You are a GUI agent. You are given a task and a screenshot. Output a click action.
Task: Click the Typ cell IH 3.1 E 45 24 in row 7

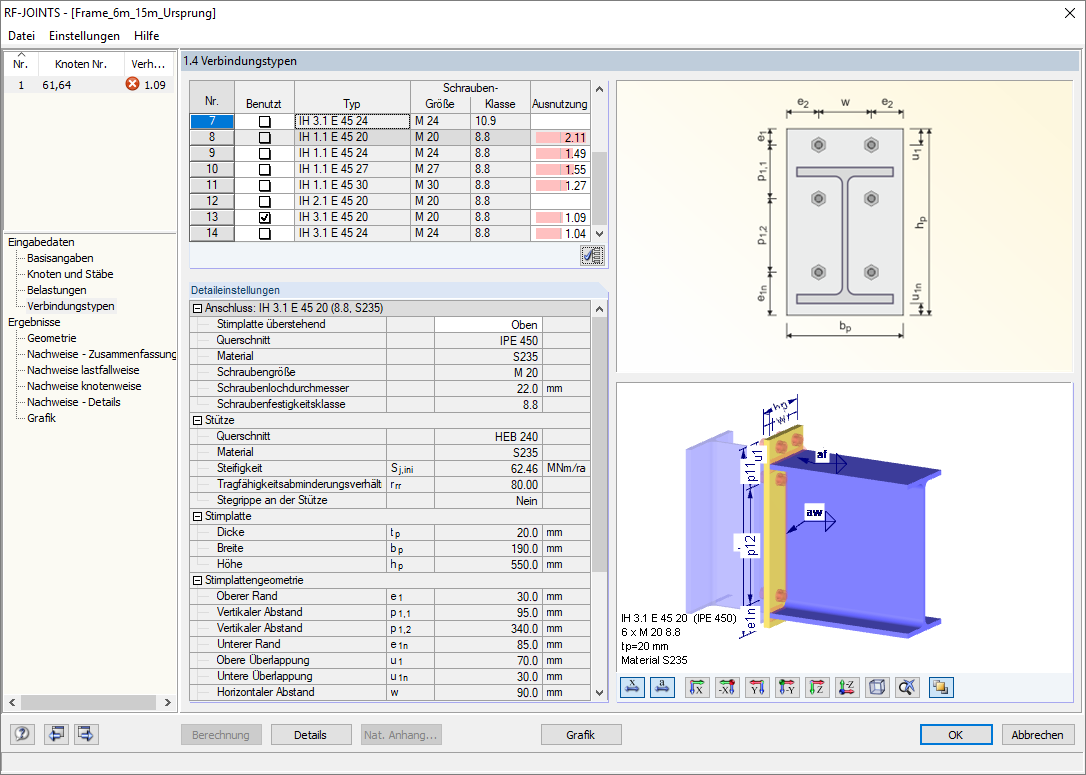coord(352,121)
